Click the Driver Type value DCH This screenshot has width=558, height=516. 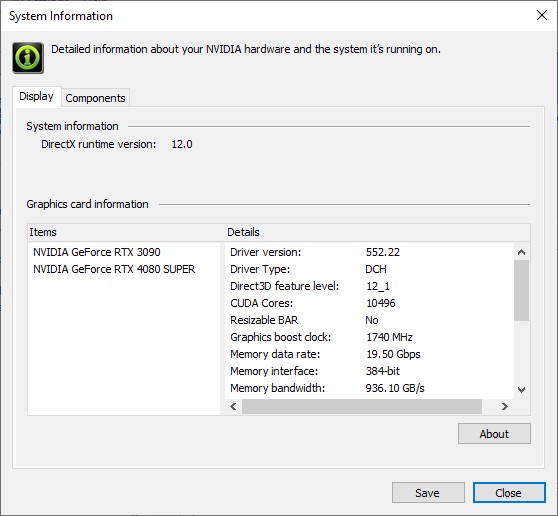[x=376, y=269]
